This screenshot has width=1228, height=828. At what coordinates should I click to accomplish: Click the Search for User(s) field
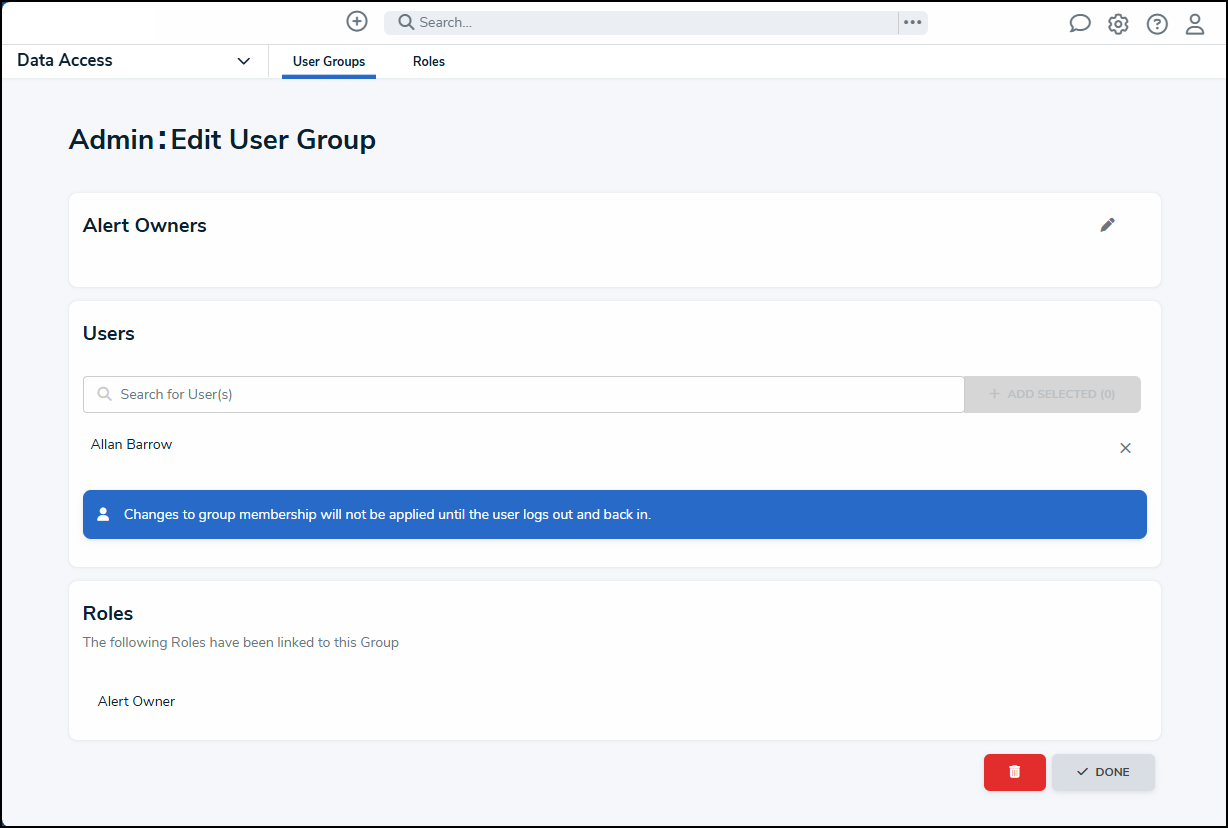pos(524,394)
